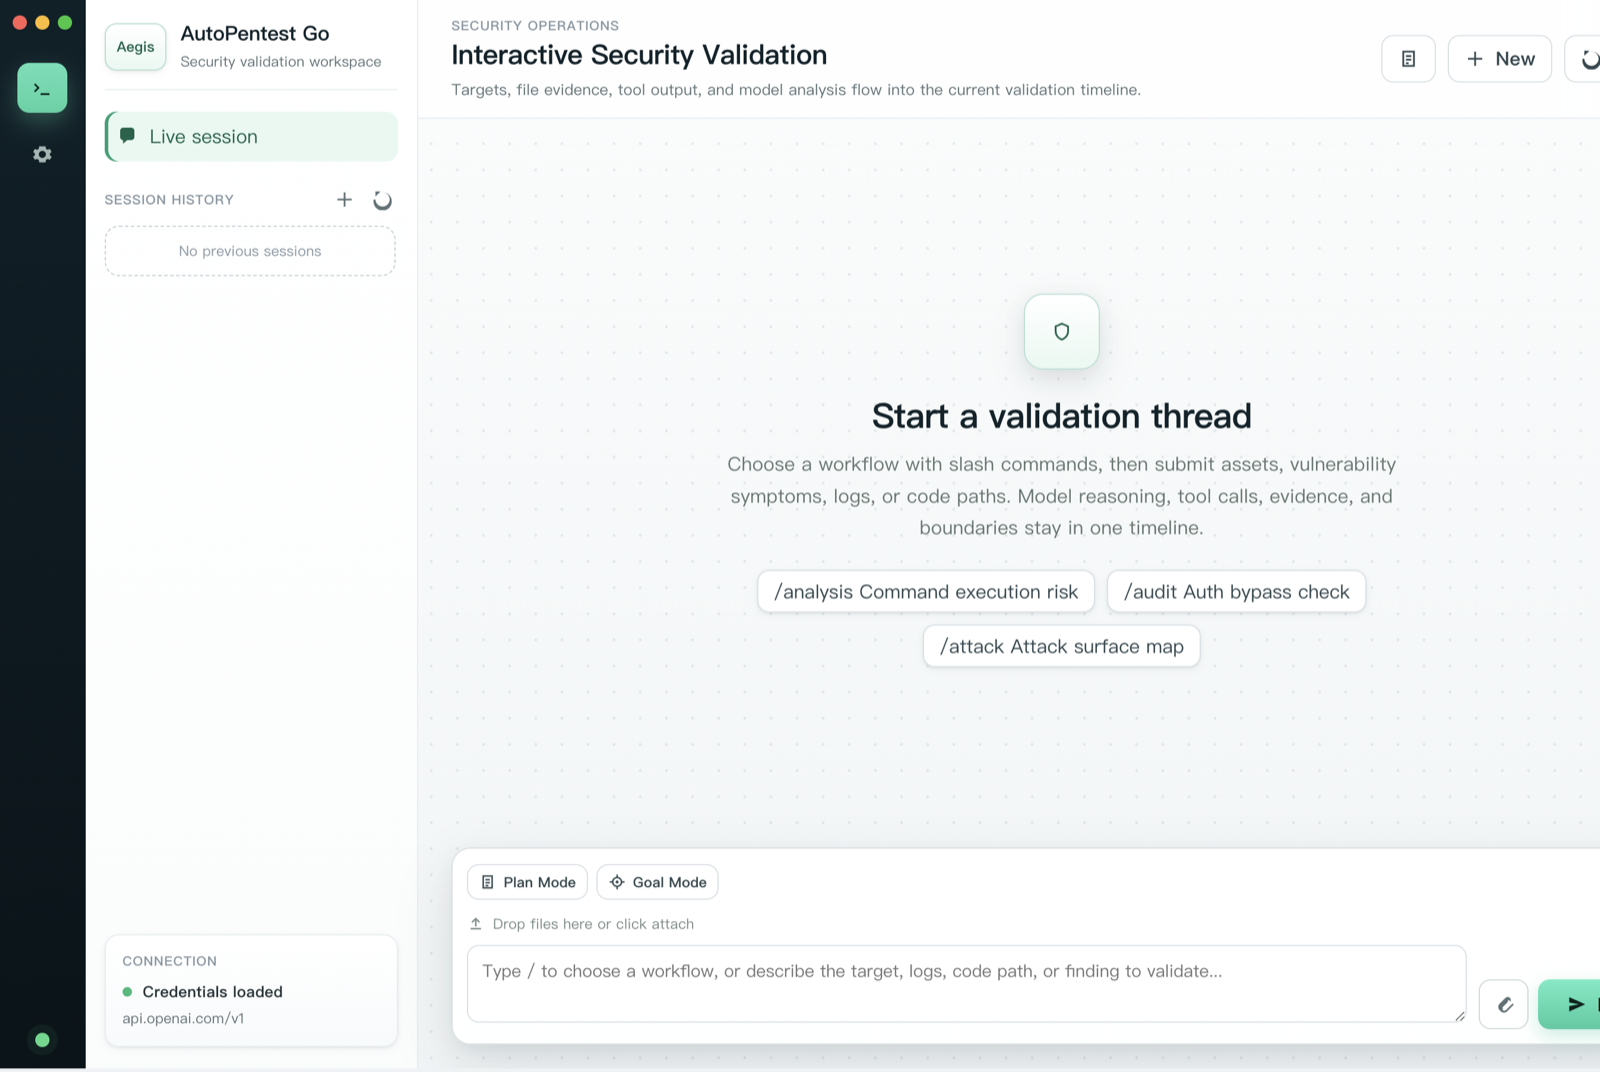This screenshot has width=1600, height=1072.
Task: Click the upload arrow icon by drop files
Action: point(476,924)
